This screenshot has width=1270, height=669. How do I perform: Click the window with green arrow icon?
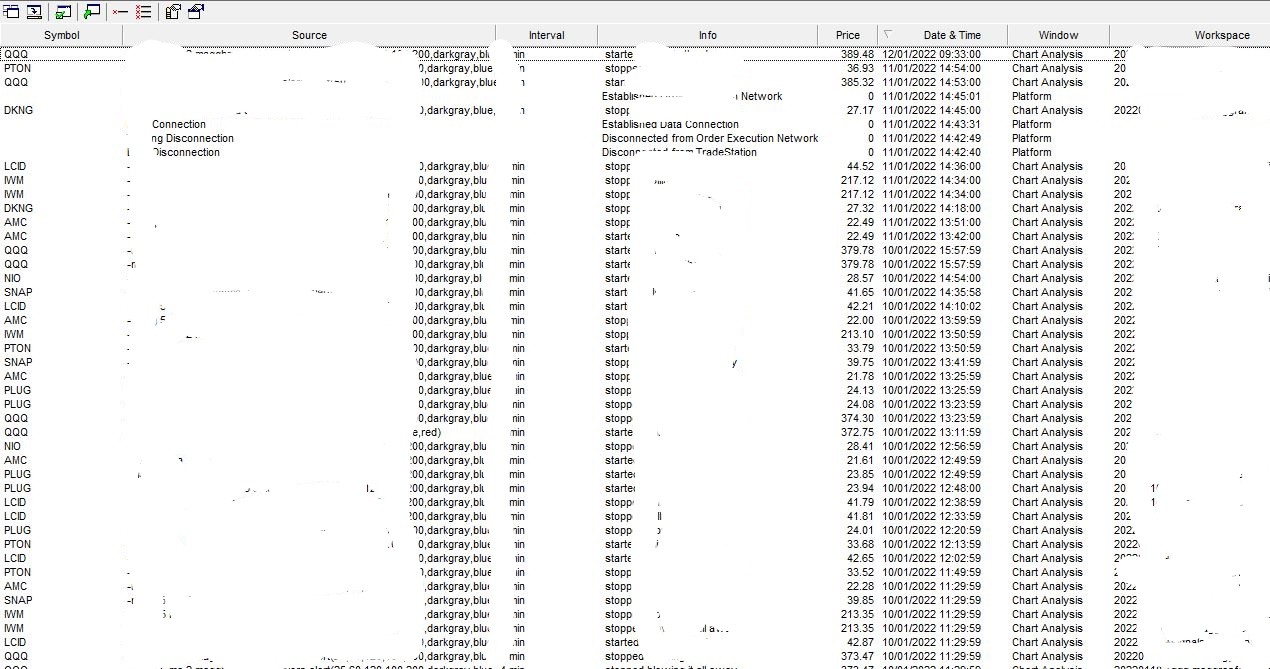[x=92, y=12]
